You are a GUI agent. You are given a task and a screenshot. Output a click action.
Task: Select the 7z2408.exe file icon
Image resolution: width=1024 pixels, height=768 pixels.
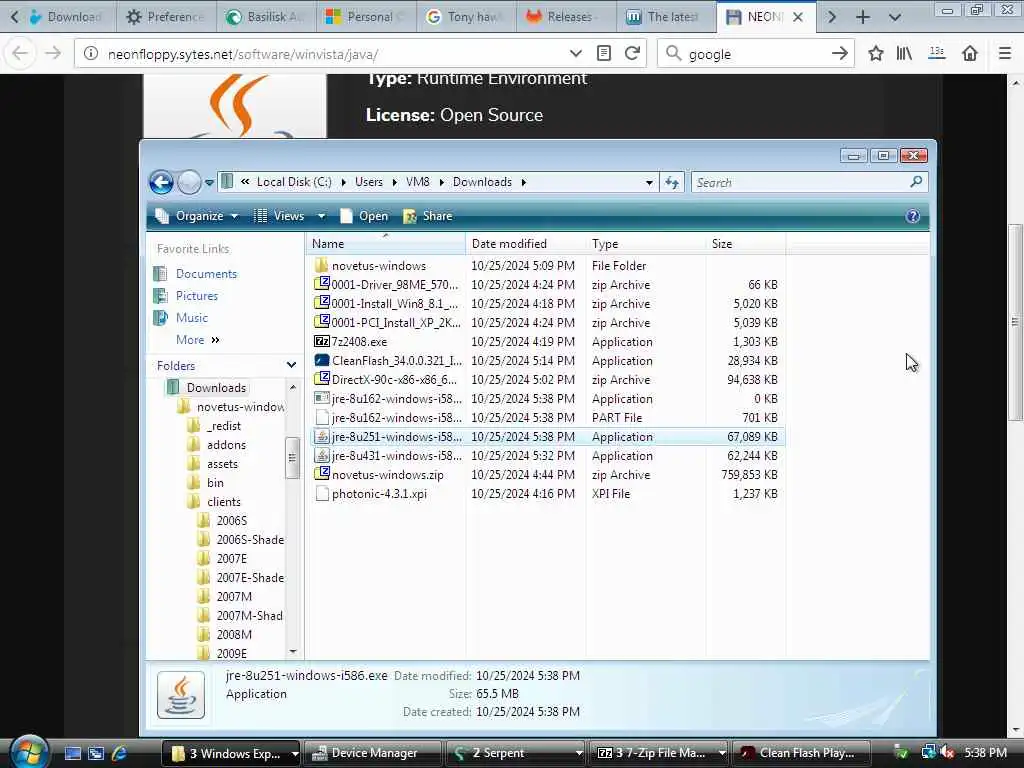coord(321,341)
